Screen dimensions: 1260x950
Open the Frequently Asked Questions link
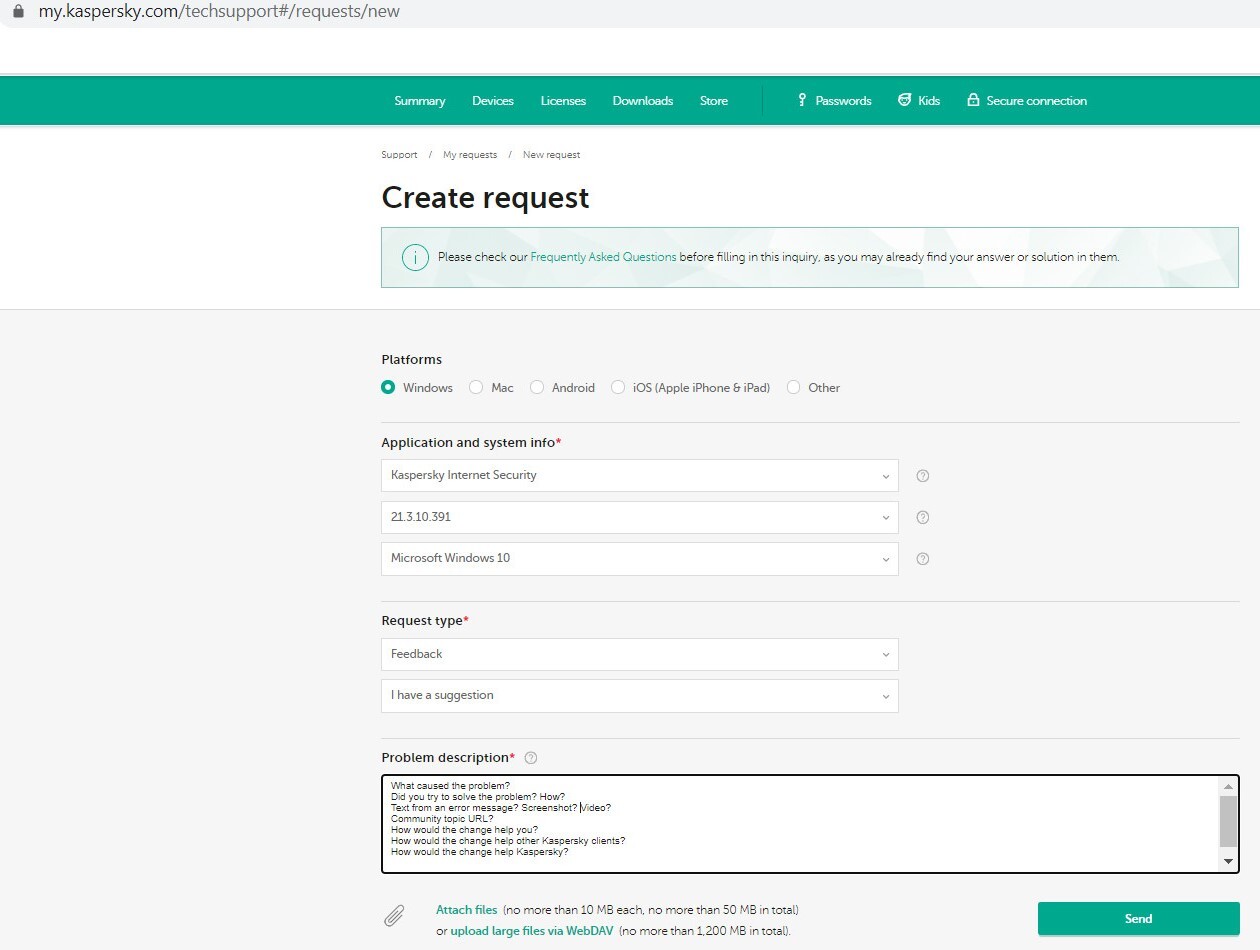603,257
